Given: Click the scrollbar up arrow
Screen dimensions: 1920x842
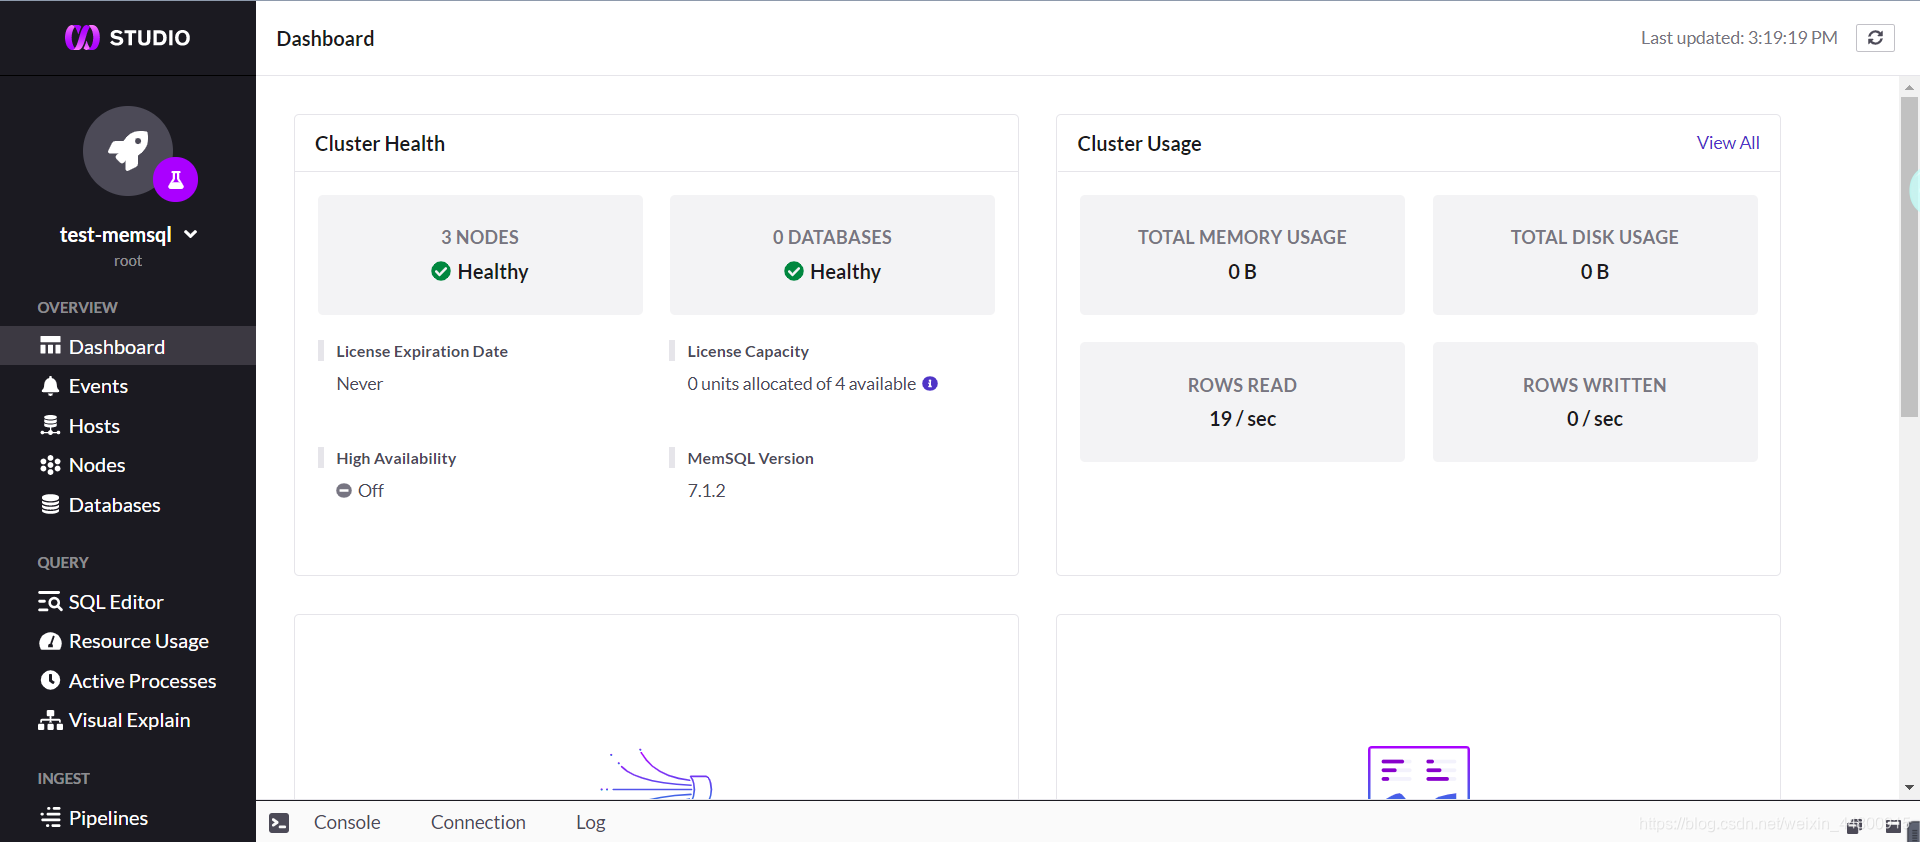Looking at the screenshot, I should [1909, 87].
